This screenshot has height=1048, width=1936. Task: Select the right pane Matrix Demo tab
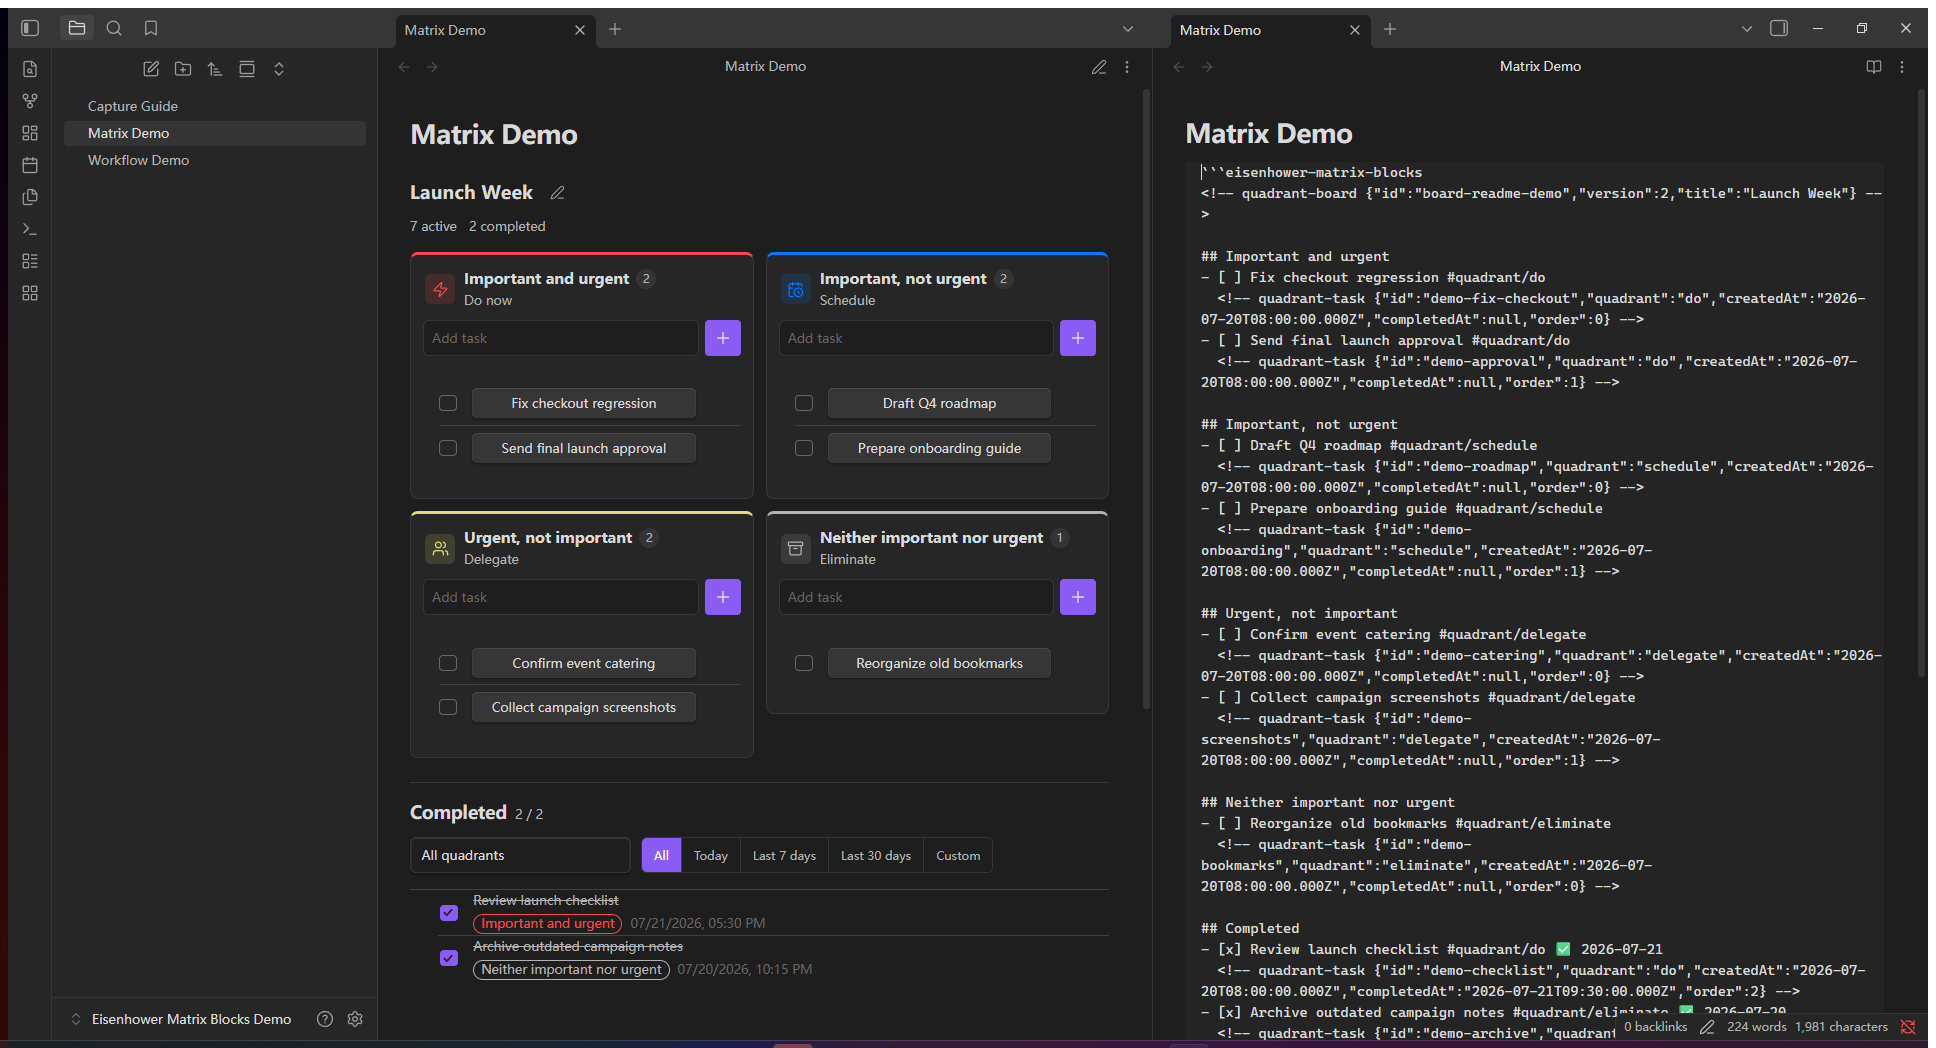tap(1259, 30)
